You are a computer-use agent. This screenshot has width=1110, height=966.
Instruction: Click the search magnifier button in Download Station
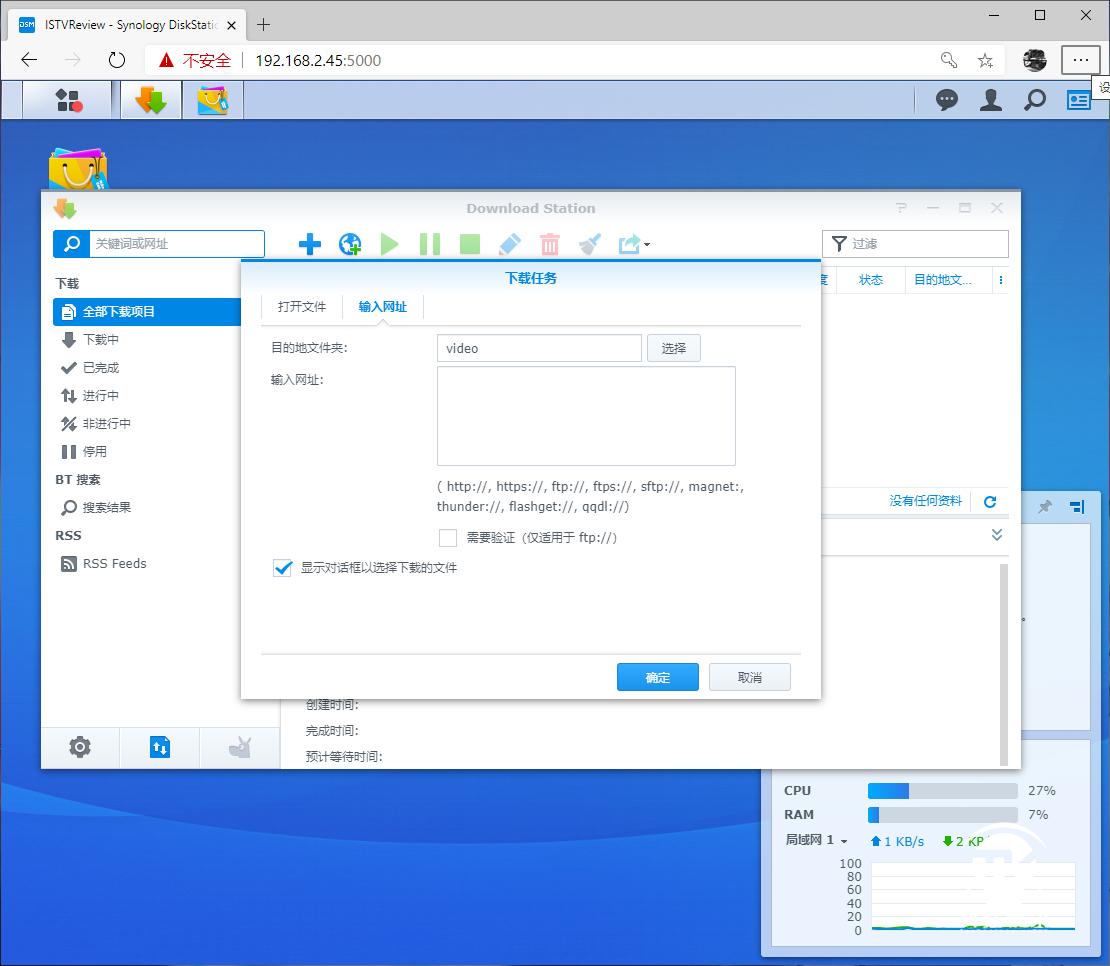(71, 243)
